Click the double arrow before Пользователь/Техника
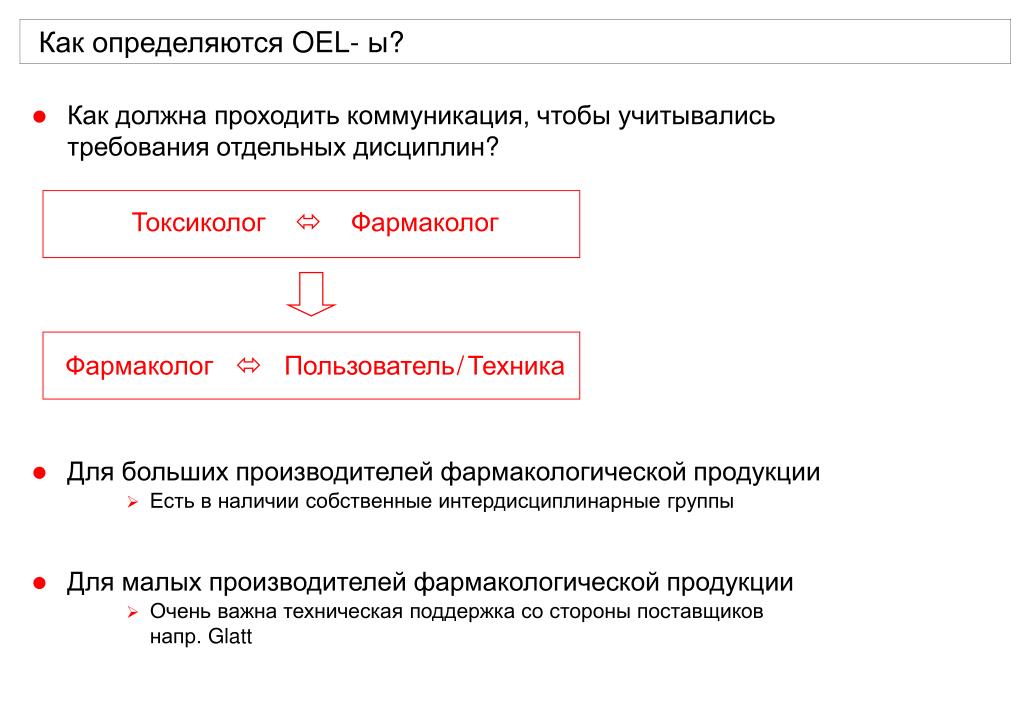The width and height of the screenshot is (1024, 709). [x=248, y=366]
